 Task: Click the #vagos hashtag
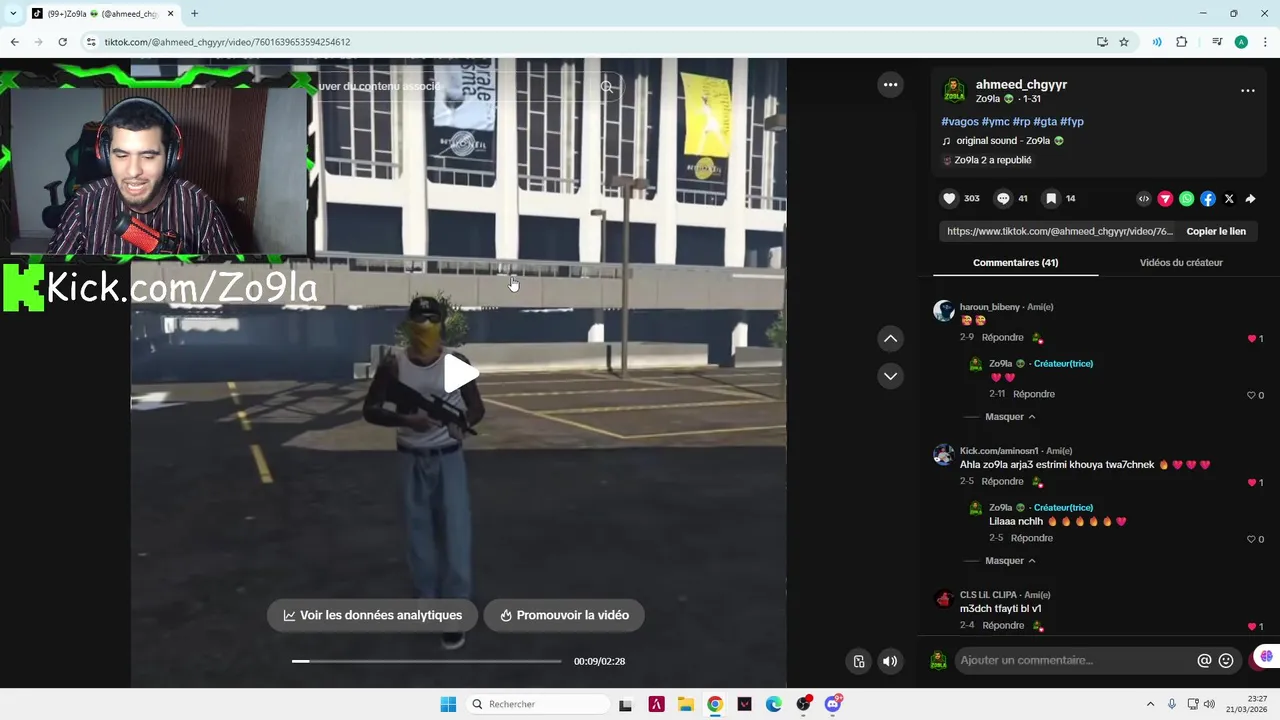point(960,122)
